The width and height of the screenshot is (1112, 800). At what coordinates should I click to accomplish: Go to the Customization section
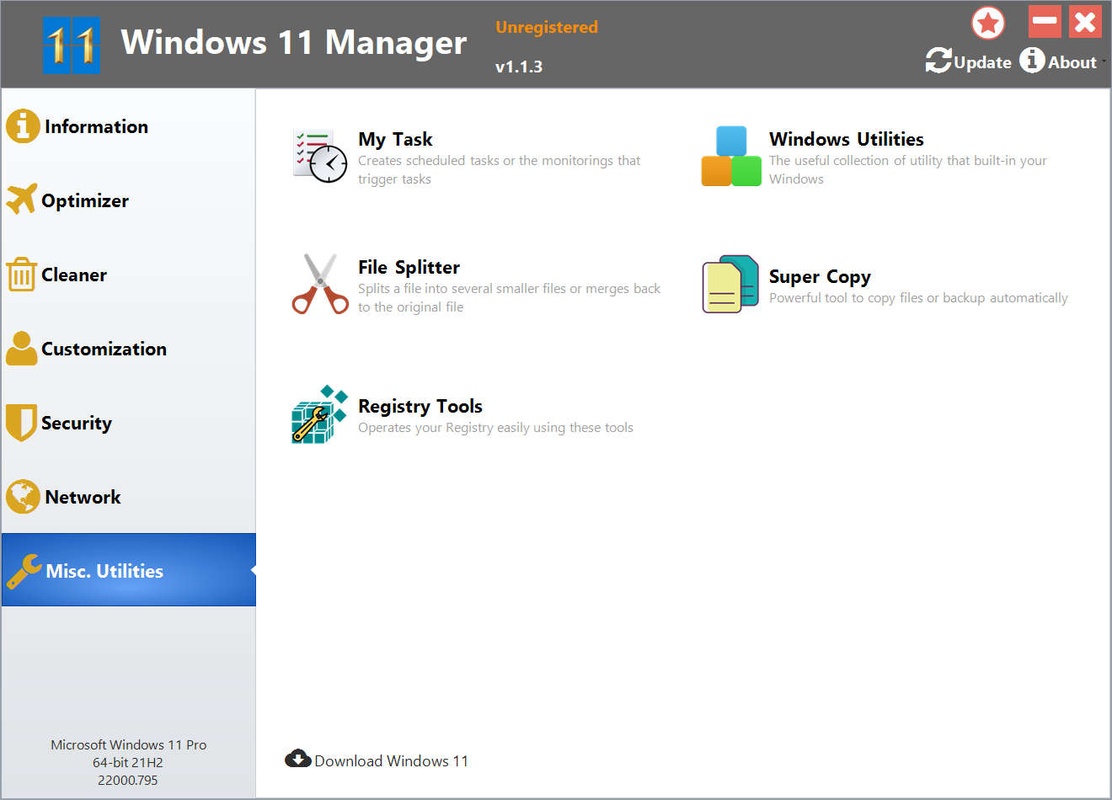(128, 348)
